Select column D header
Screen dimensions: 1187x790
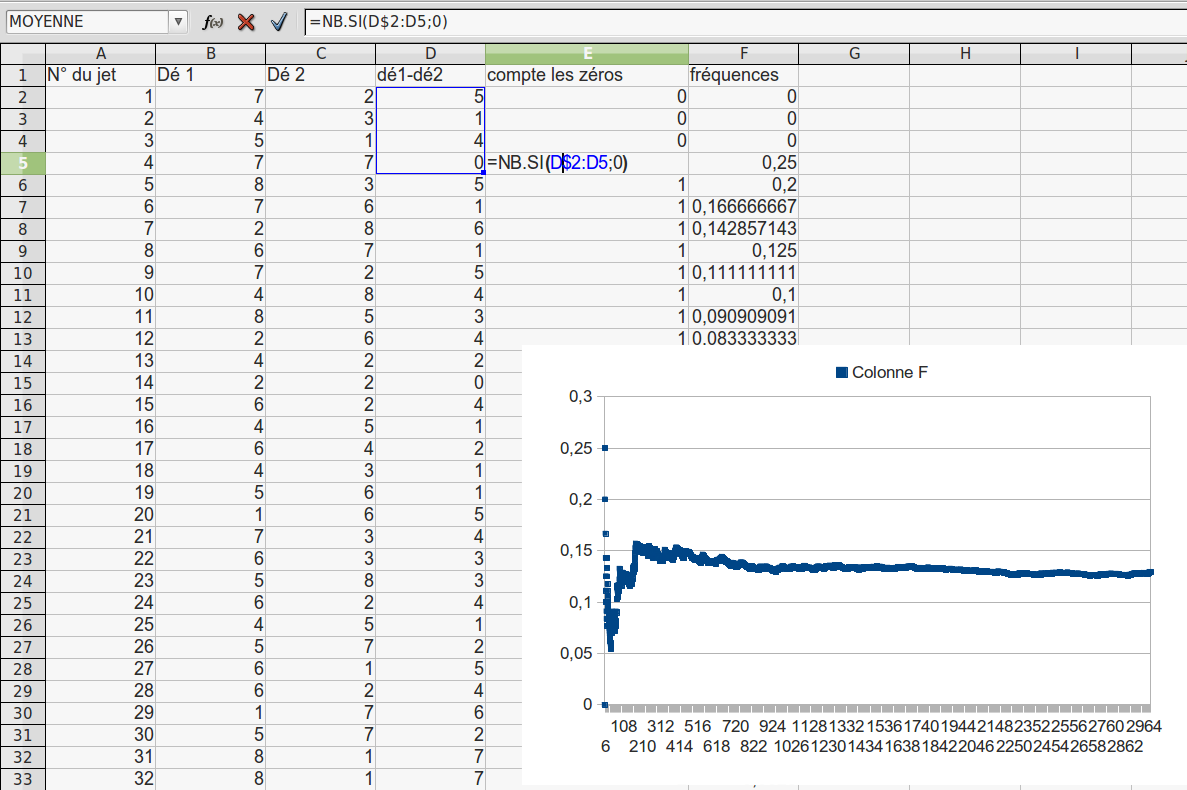430,54
